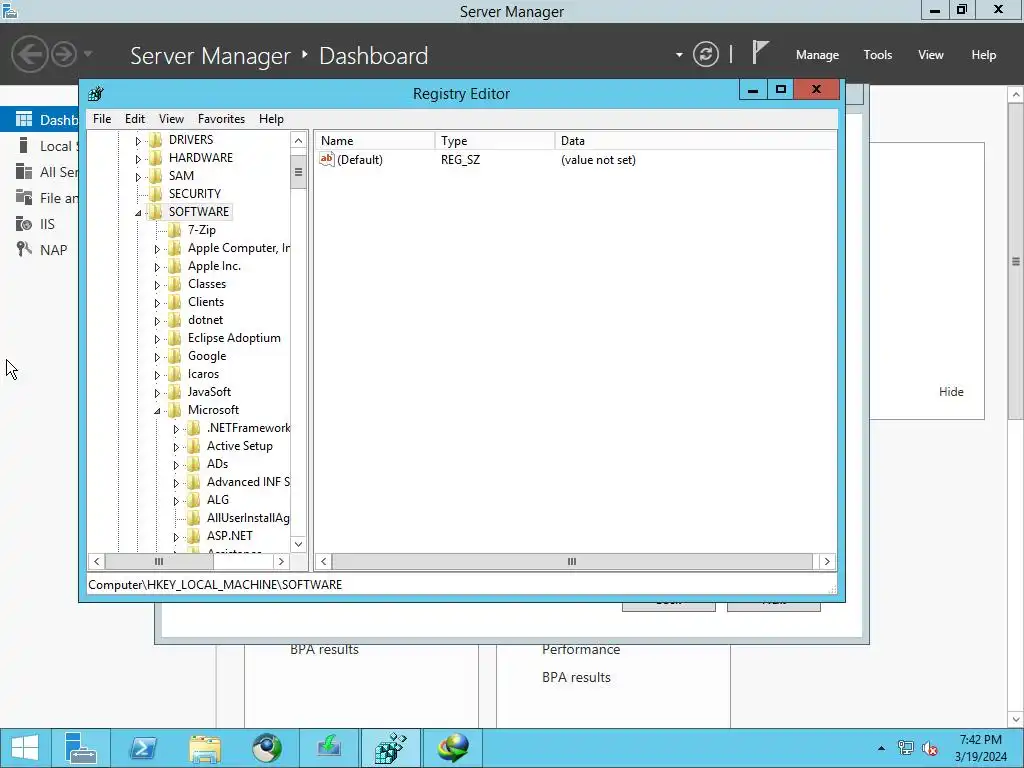This screenshot has height=768, width=1024.
Task: Select the dotnet registry key
Action: [205, 320]
